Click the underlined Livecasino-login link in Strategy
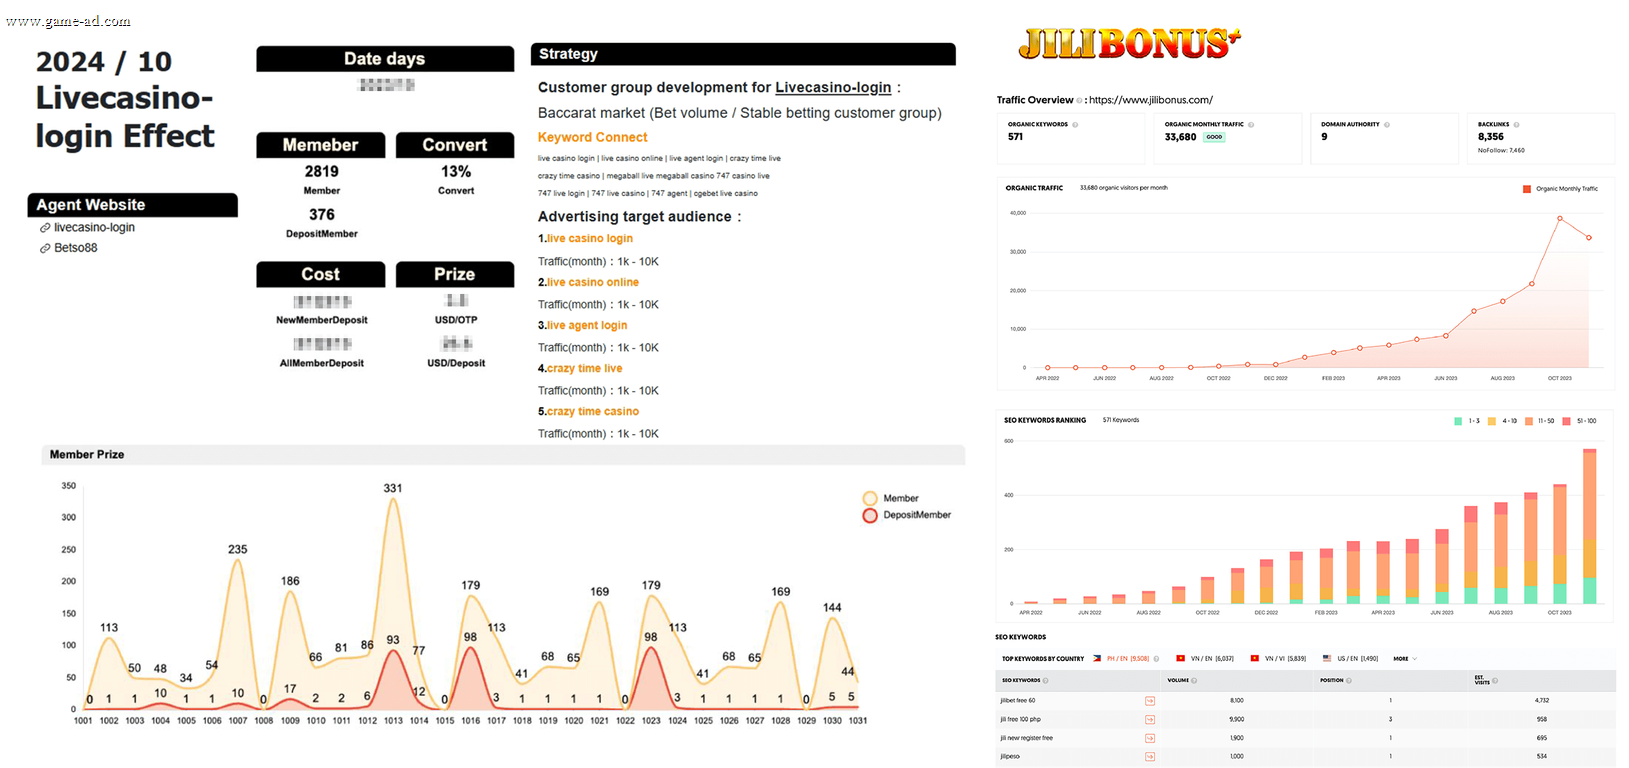 click(x=833, y=88)
